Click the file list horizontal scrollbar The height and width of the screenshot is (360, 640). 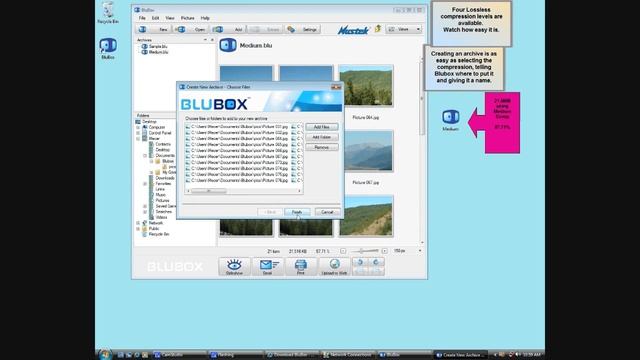tap(244, 191)
